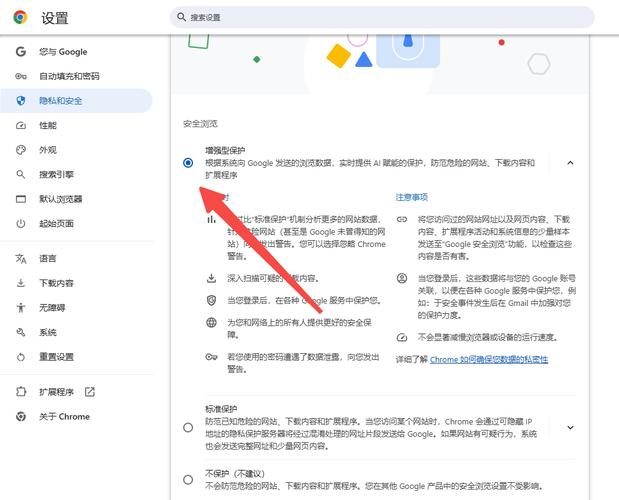Click the accessibility person icon
The image size is (619, 500).
(x=21, y=307)
